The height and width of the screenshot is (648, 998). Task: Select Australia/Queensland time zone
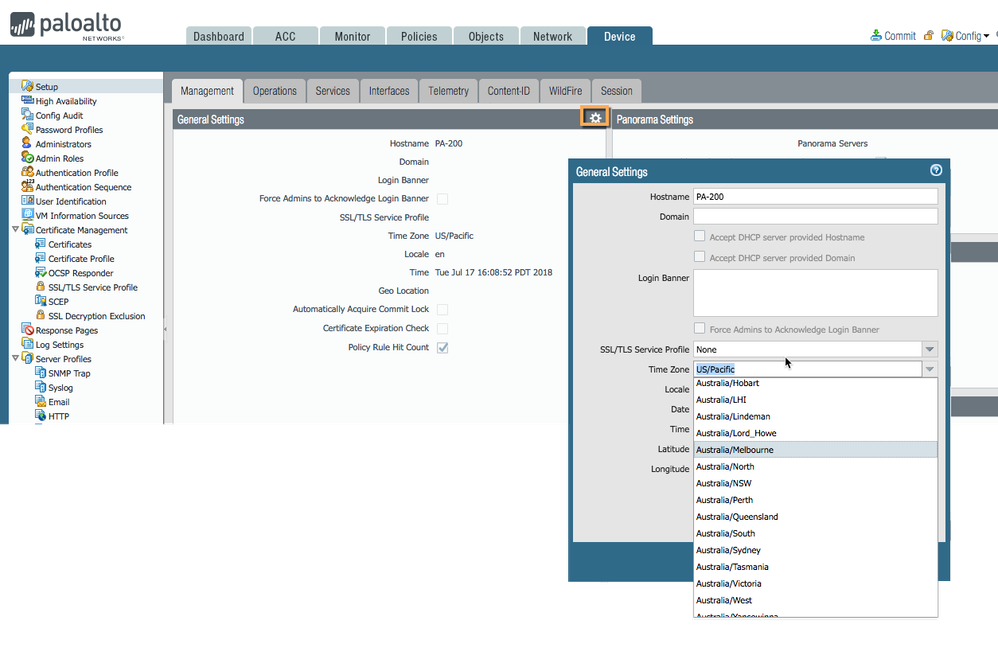[815, 516]
